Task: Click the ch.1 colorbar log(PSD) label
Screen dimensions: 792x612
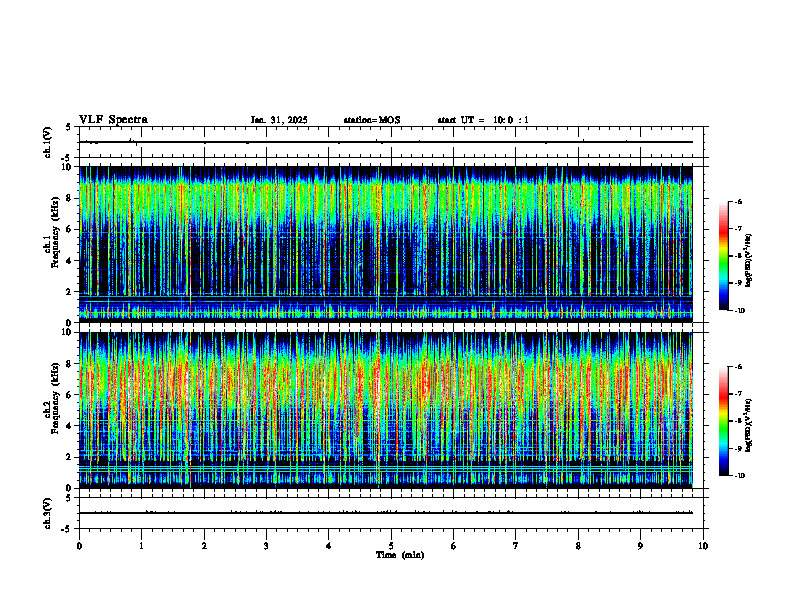Action: [x=749, y=260]
